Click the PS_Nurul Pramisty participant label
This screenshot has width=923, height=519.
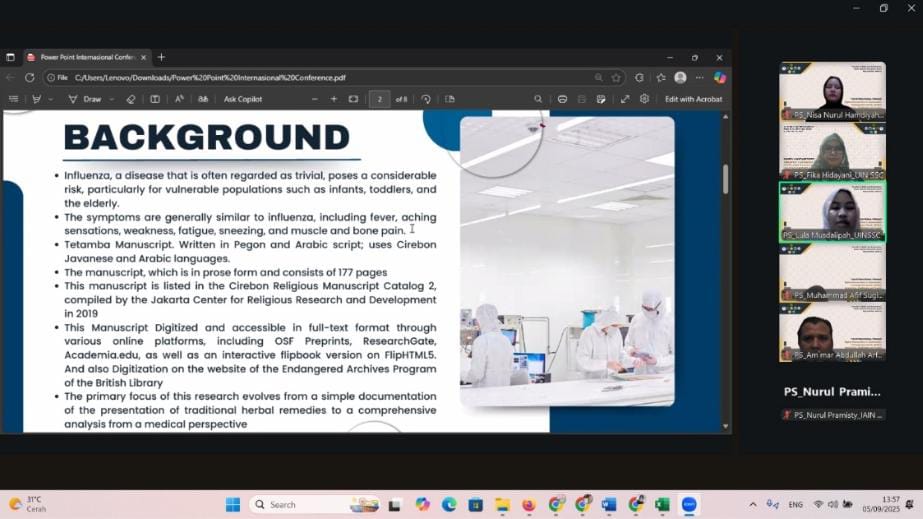tap(834, 415)
